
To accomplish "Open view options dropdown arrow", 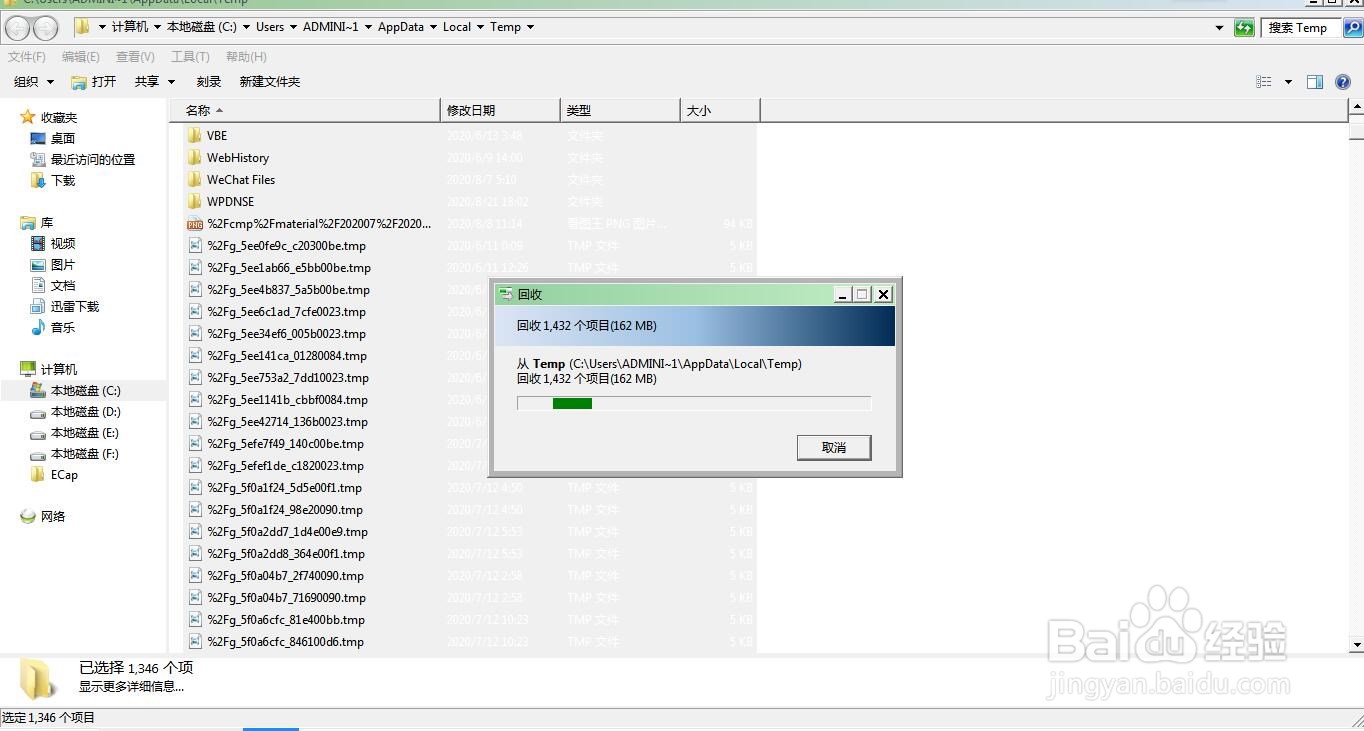I will point(1288,82).
